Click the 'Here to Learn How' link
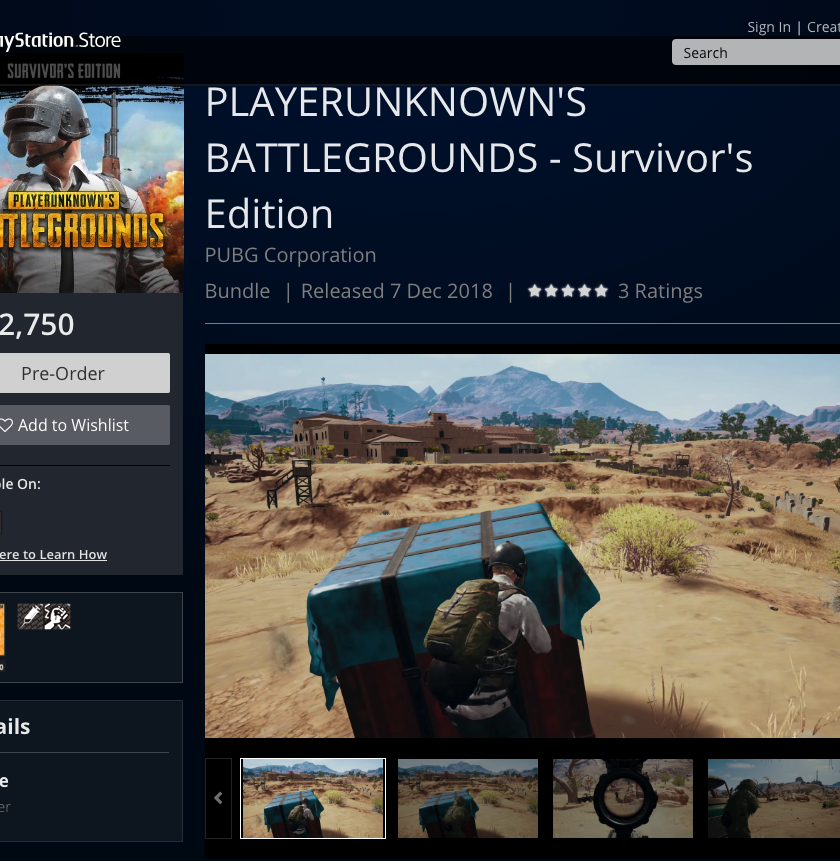Viewport: 840px width, 861px height. [53, 554]
